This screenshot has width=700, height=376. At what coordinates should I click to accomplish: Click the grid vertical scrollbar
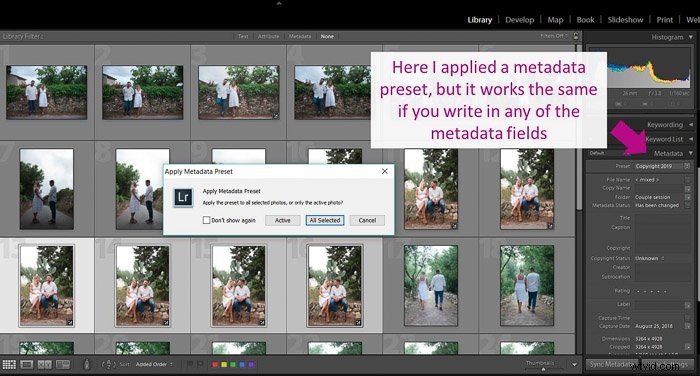coord(579,127)
